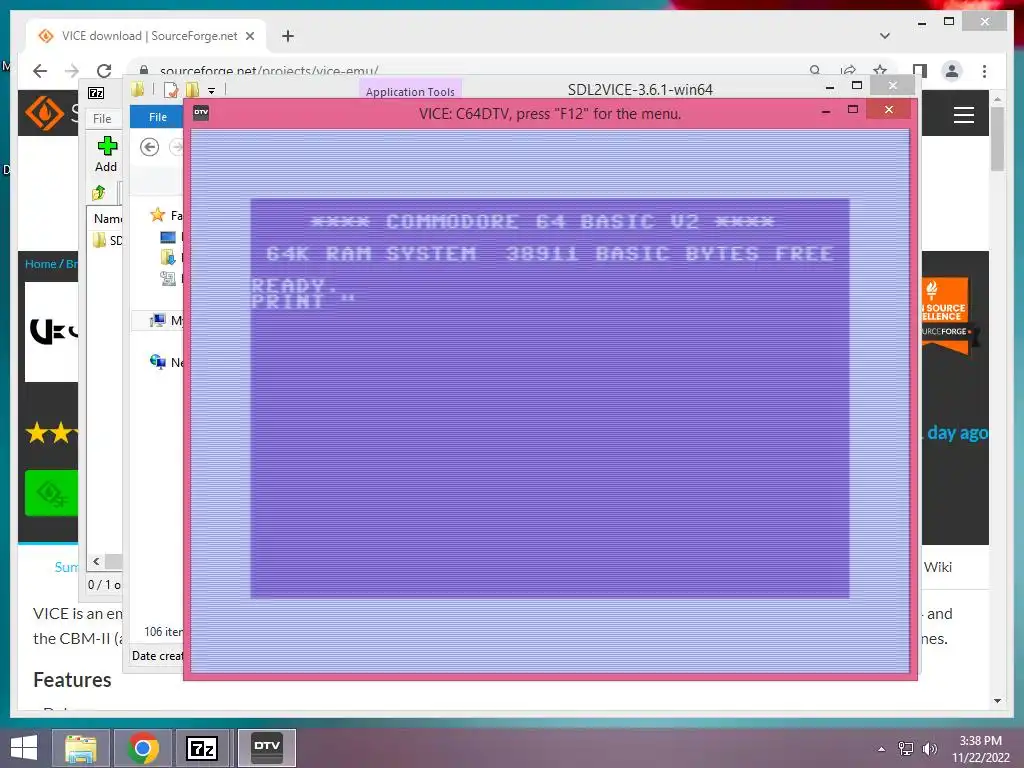This screenshot has height=768, width=1024.
Task: Select the SD folder in 7-Zip list
Action: (108, 240)
